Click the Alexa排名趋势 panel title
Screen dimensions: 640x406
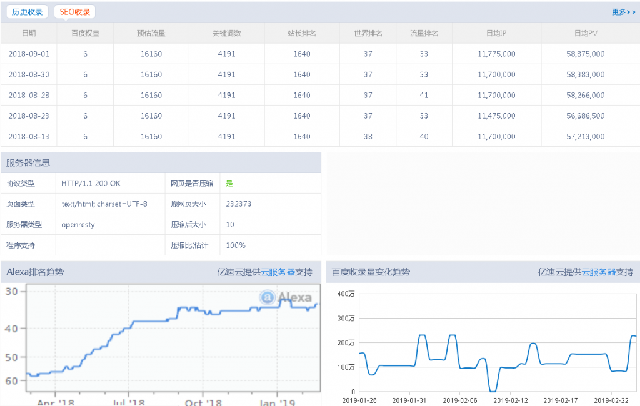tap(35, 271)
